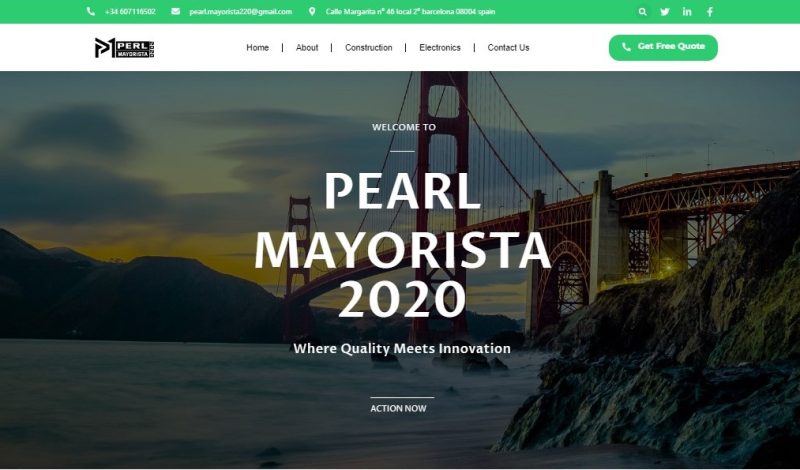Click the Where Quality Meets Innovation tagline
Viewport: 800px width, 470px height.
[402, 349]
